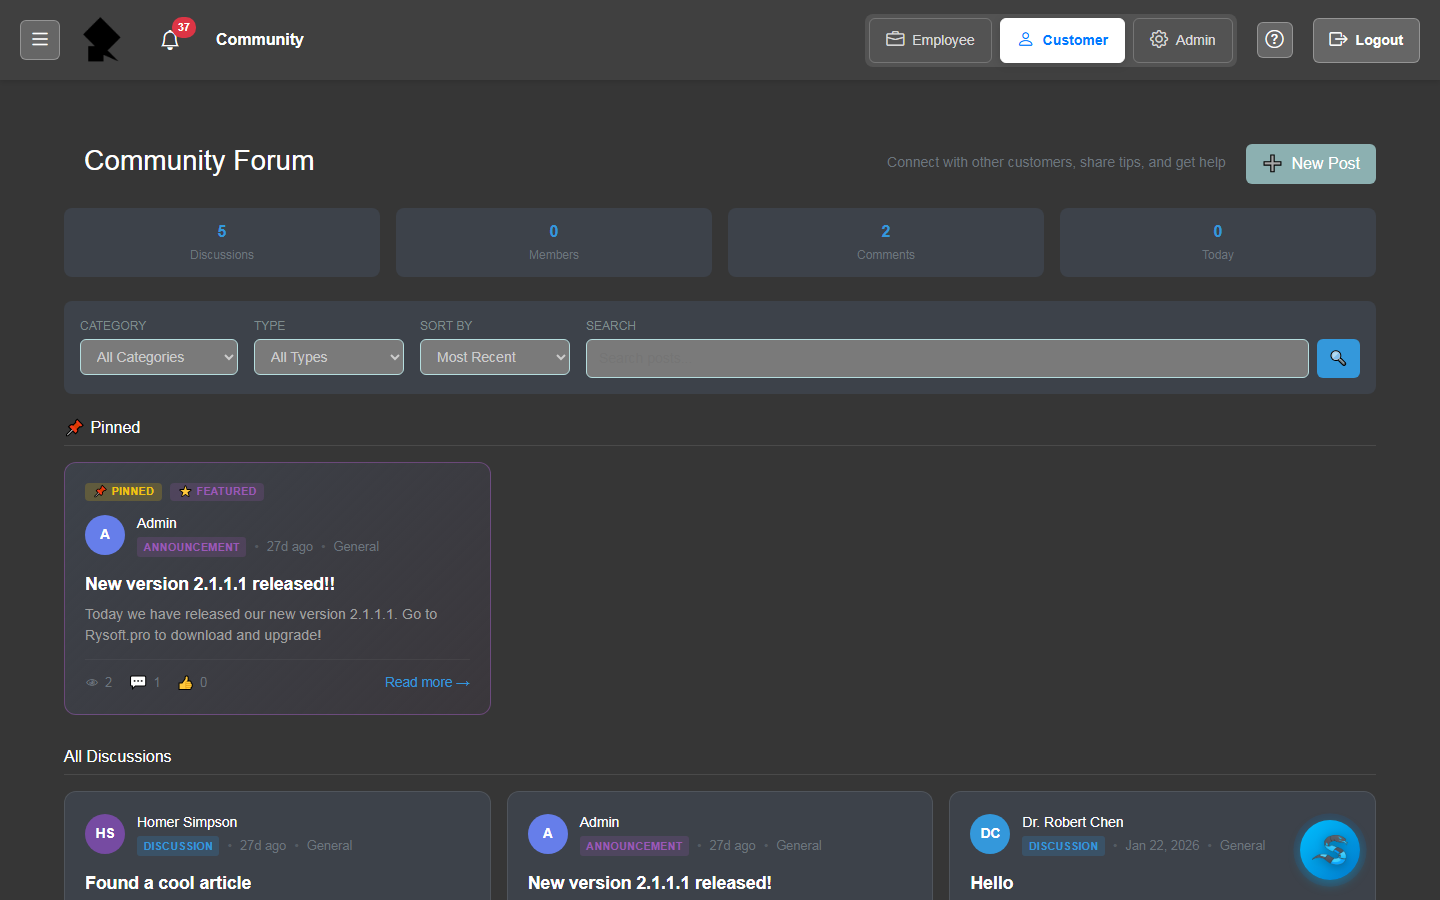The image size is (1440, 900).
Task: Open Homer Simpson's post Found a cool article
Action: coord(168,883)
